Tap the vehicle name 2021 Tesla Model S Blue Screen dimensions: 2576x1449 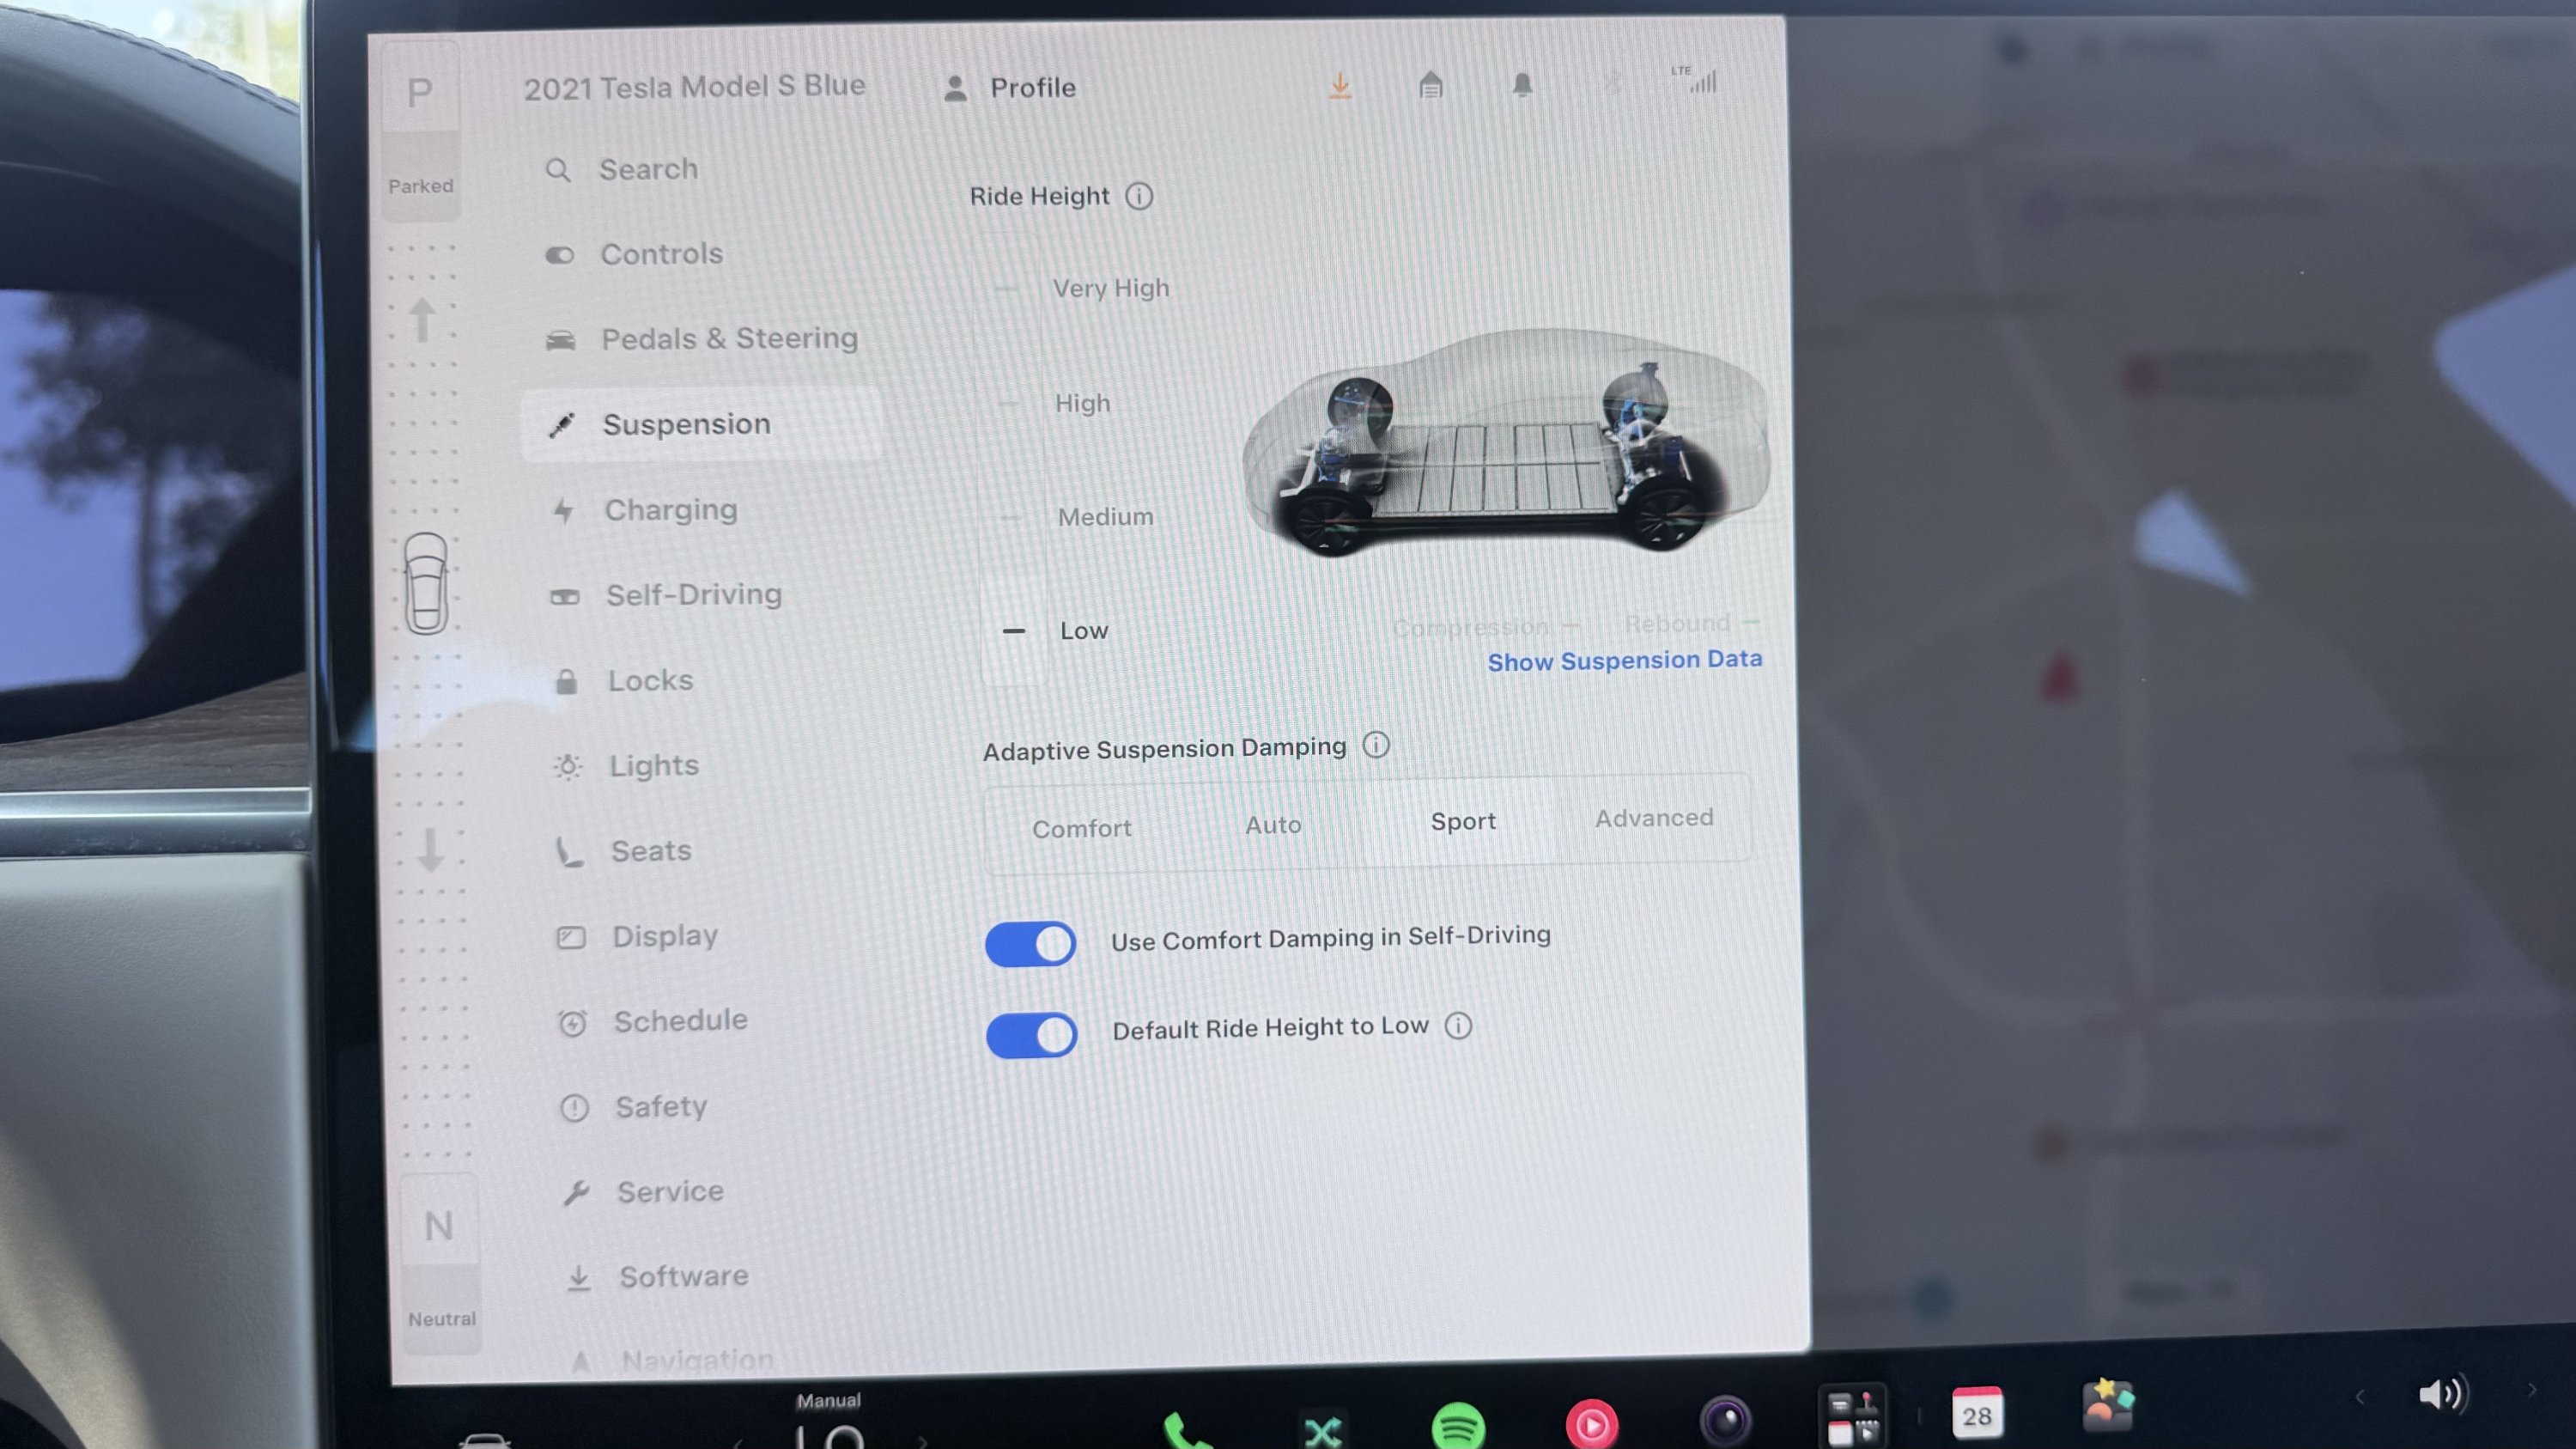tap(694, 87)
